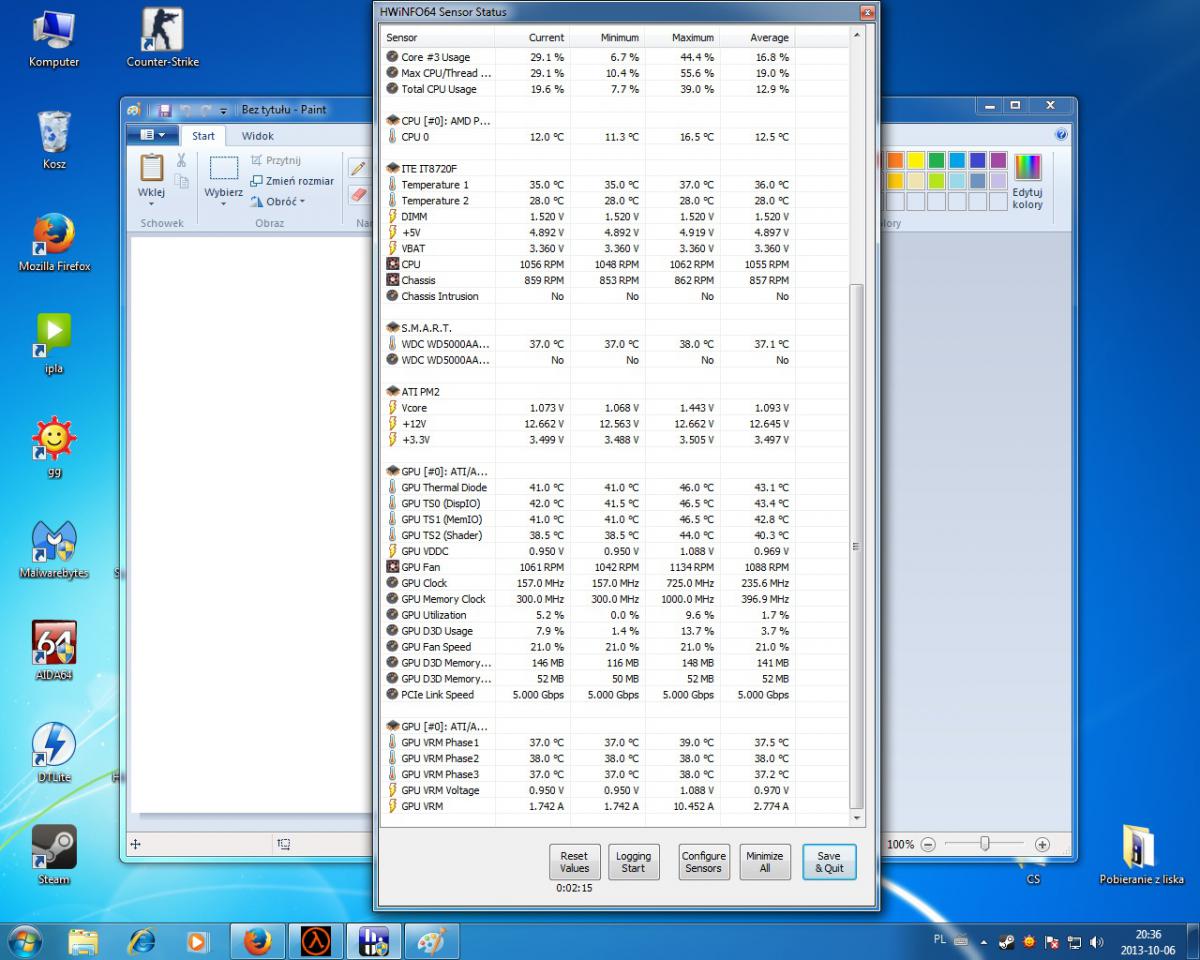Open the Paint application menu button
Image resolution: width=1200 pixels, height=960 pixels.
(153, 135)
